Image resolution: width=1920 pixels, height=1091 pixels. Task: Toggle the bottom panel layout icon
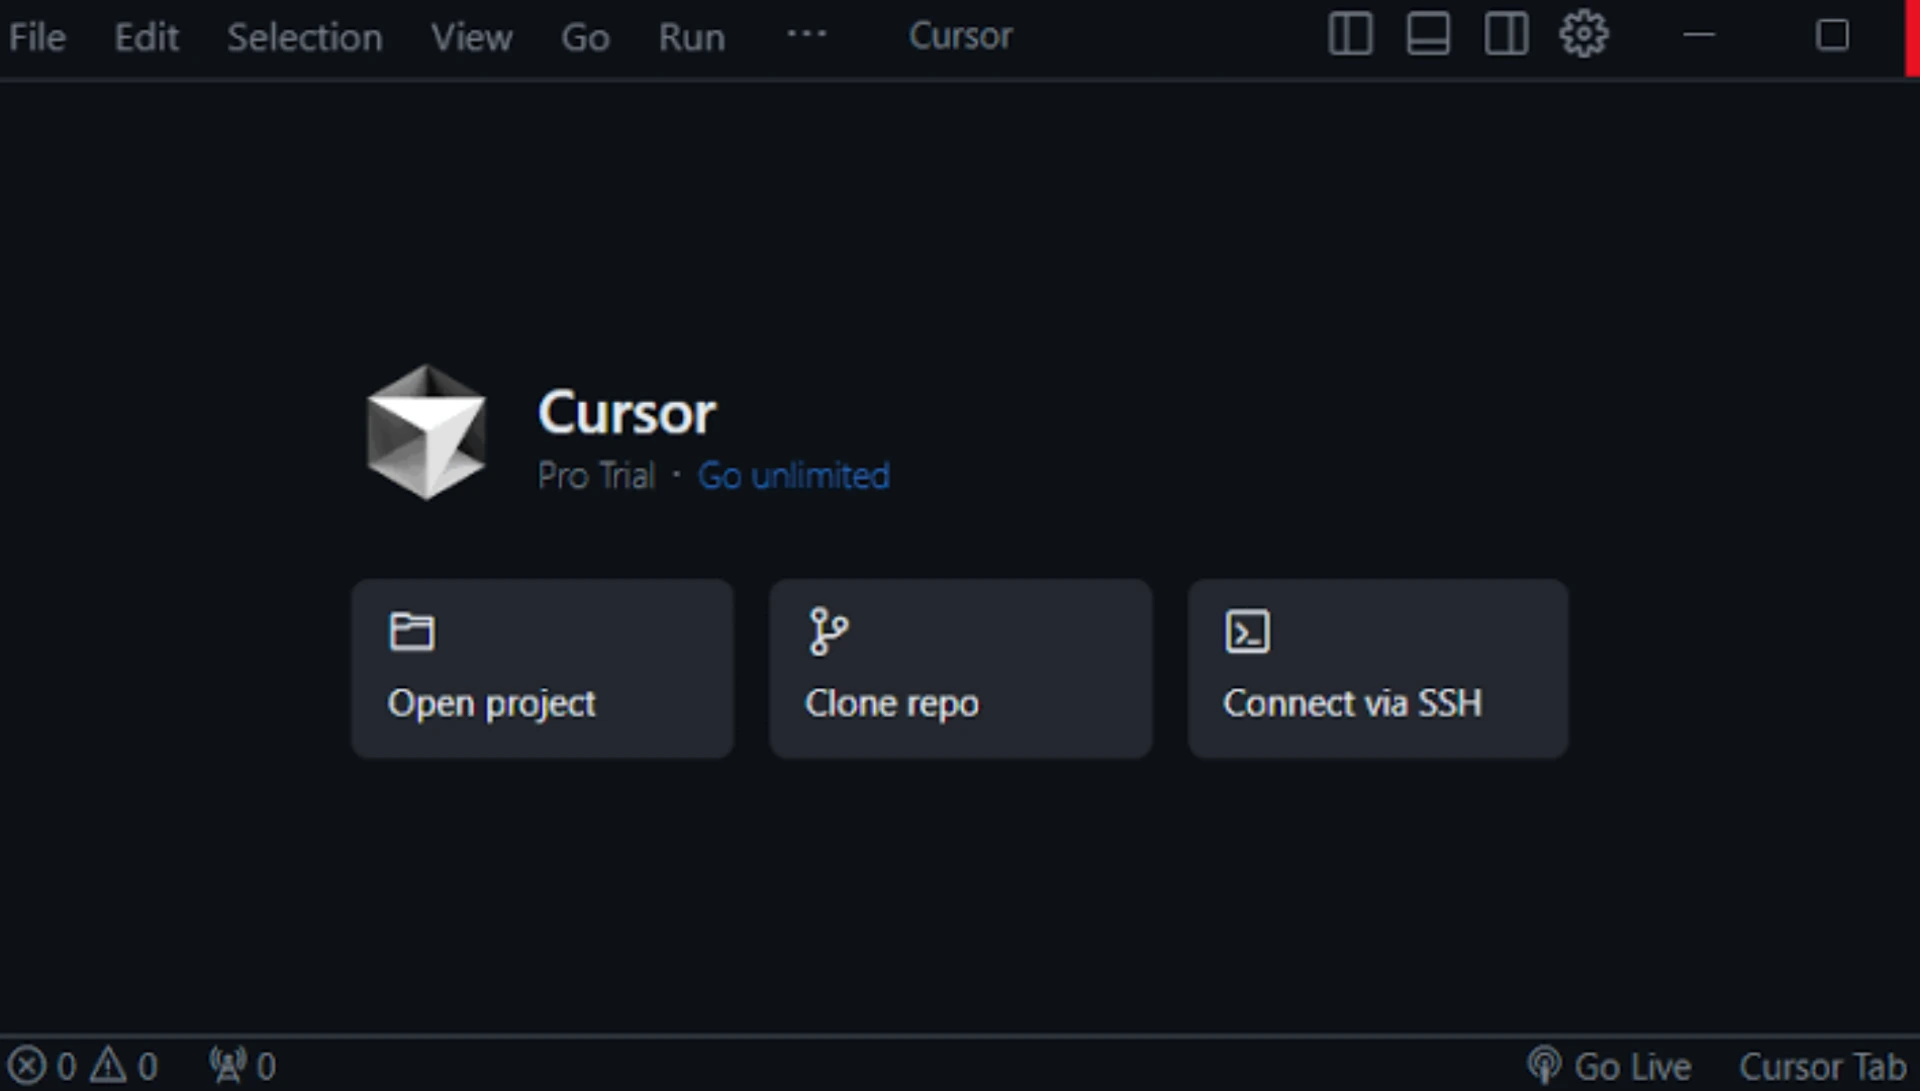[1428, 35]
